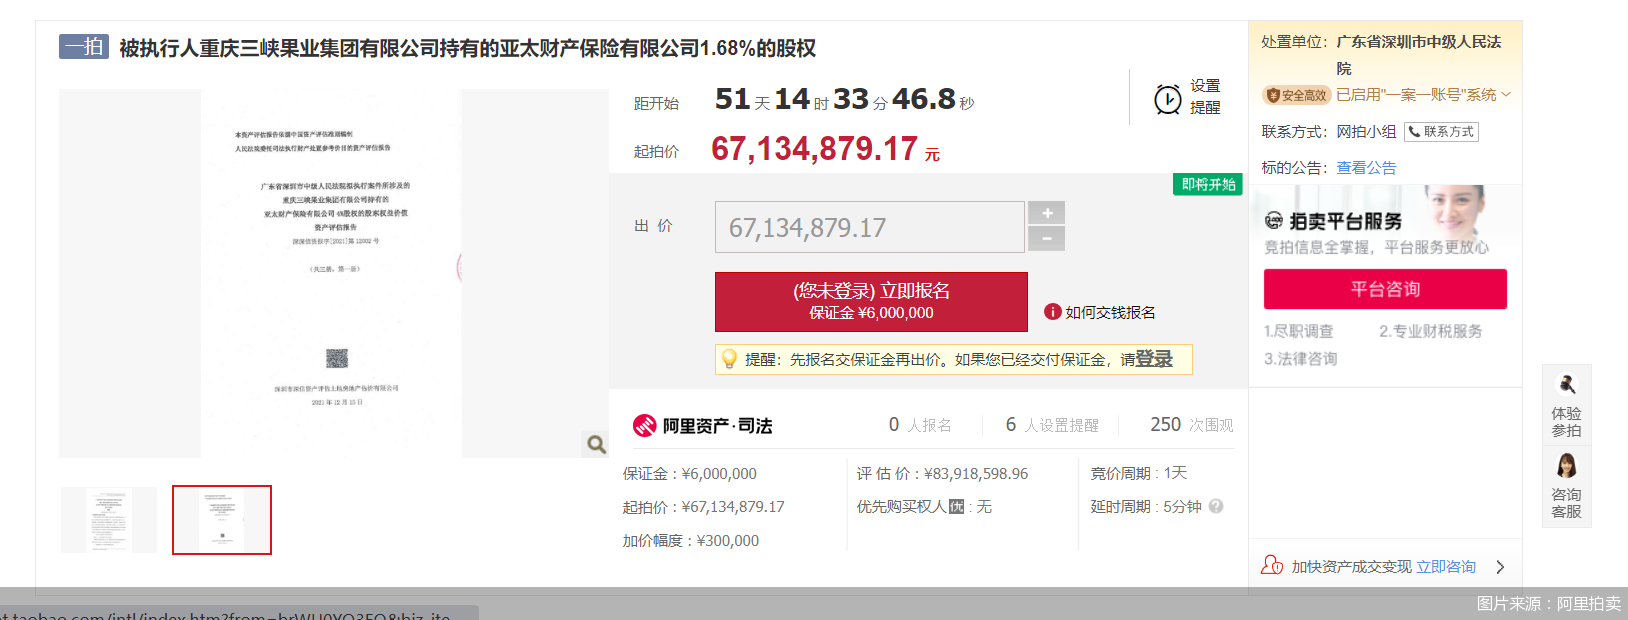1628x620 pixels.
Task: Open 咨询客服 customer service avatar
Action: (x=1566, y=467)
